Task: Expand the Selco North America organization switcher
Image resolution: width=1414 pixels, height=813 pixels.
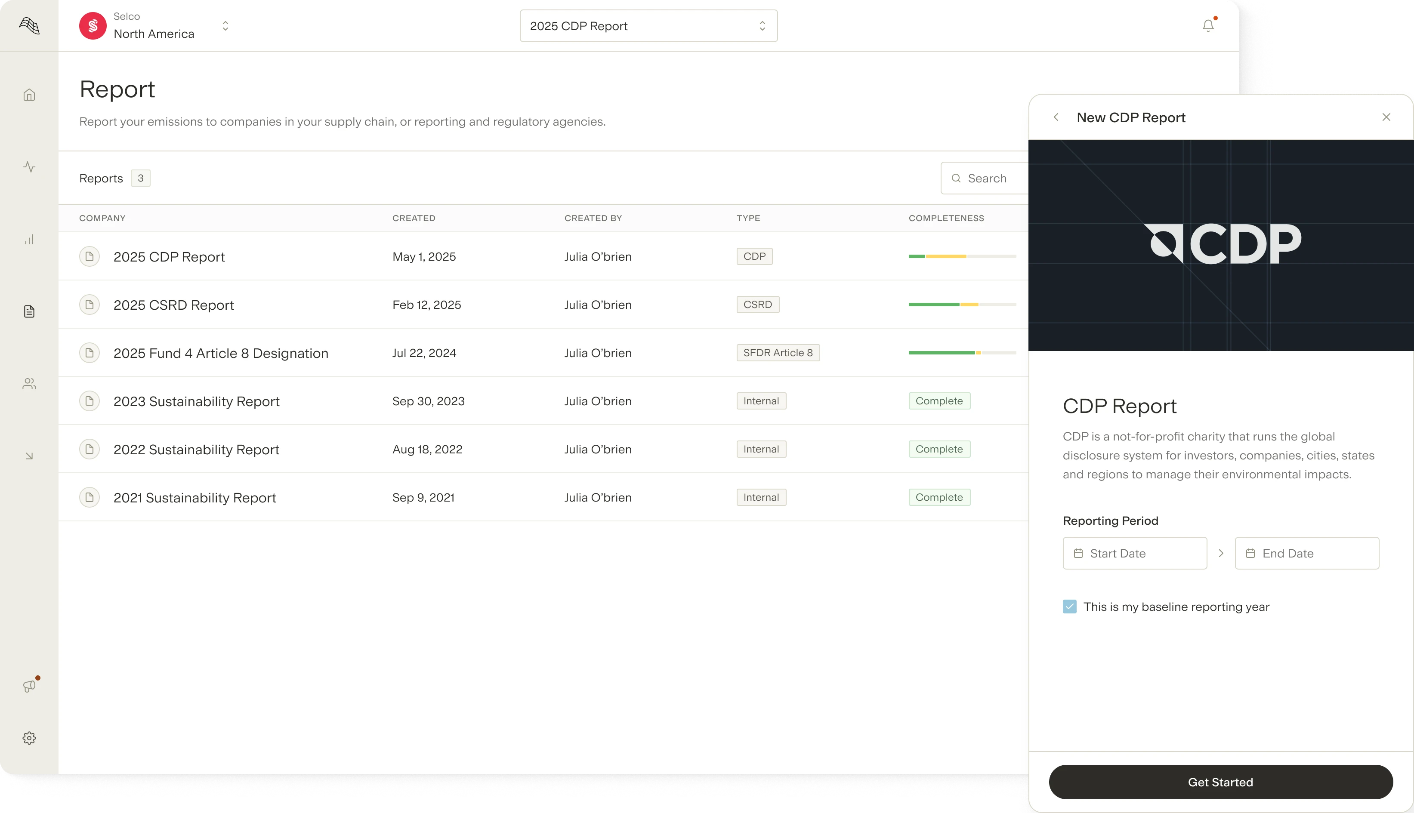Action: (x=225, y=26)
